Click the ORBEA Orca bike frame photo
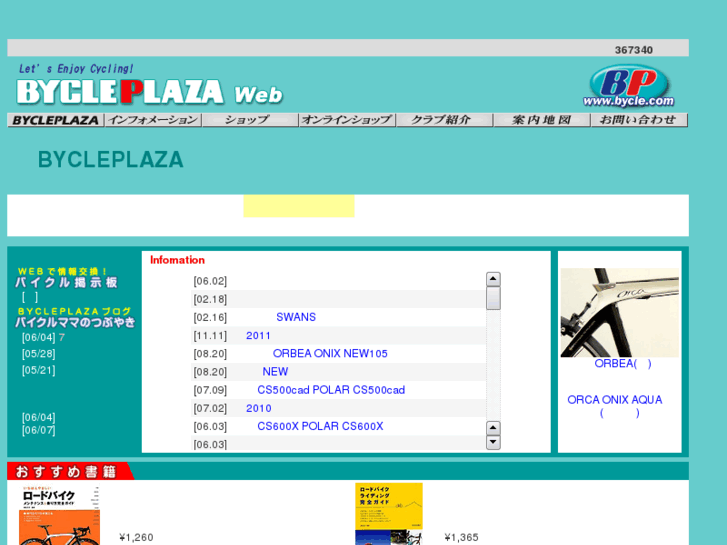This screenshot has height=545, width=727. pyautogui.click(x=620, y=313)
